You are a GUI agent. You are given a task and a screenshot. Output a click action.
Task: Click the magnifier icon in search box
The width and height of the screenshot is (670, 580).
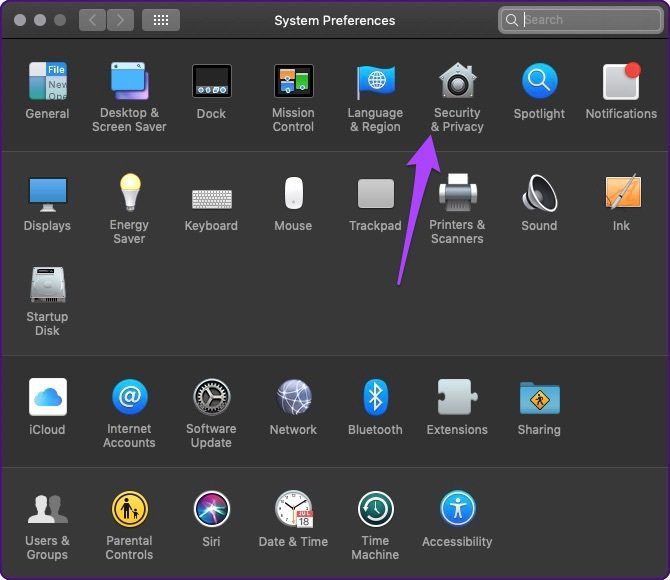(x=511, y=20)
